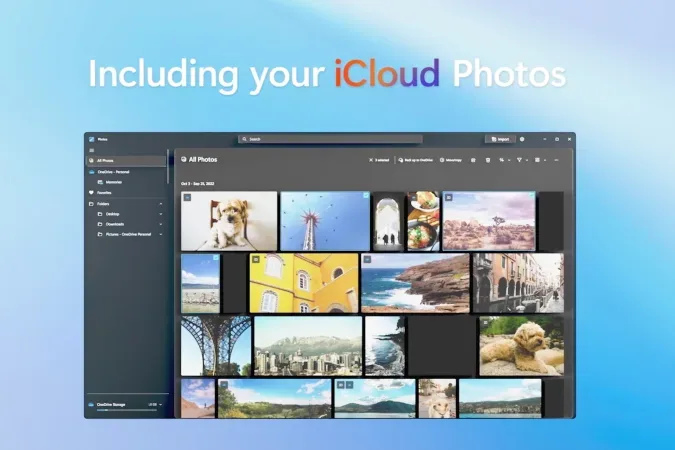
Task: Open the Sort dropdown arrow
Action: (509, 160)
